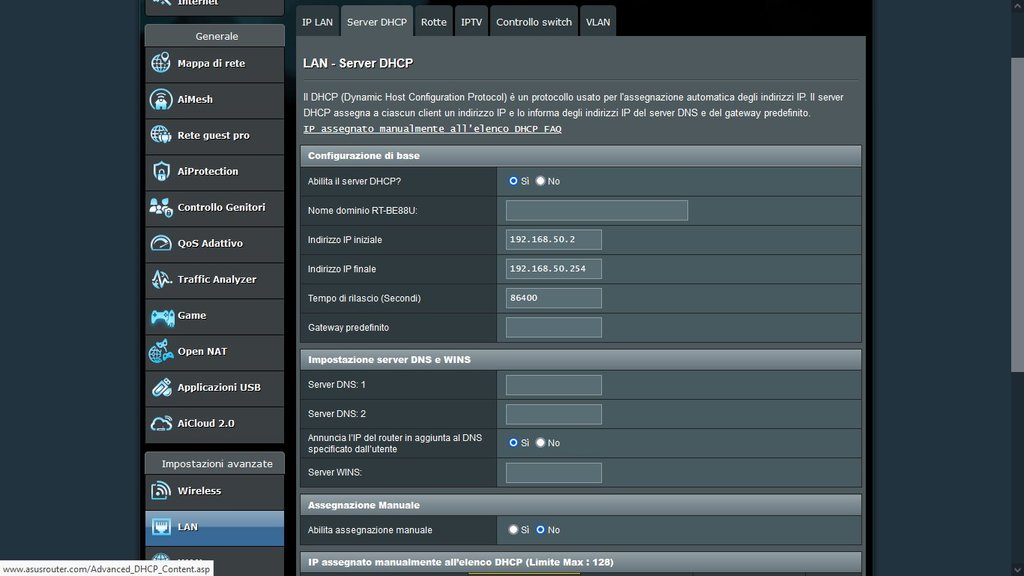Enable Sì for Abilita assegnazione manuale
Image resolution: width=1024 pixels, height=576 pixels.
513,530
